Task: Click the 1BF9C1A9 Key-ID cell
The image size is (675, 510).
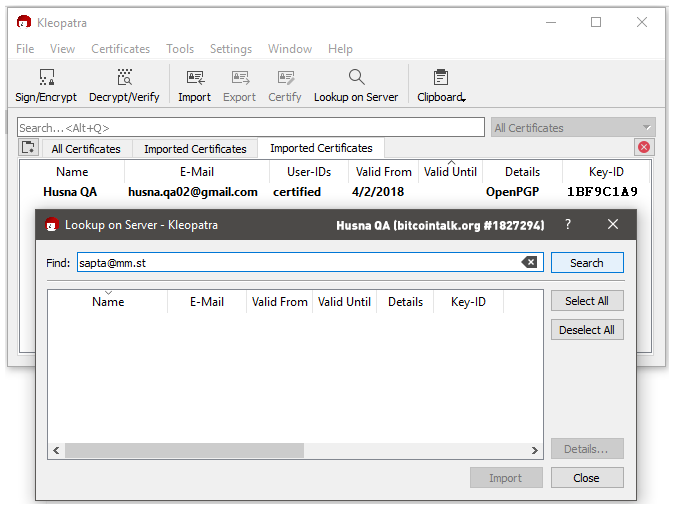Action: tap(602, 192)
